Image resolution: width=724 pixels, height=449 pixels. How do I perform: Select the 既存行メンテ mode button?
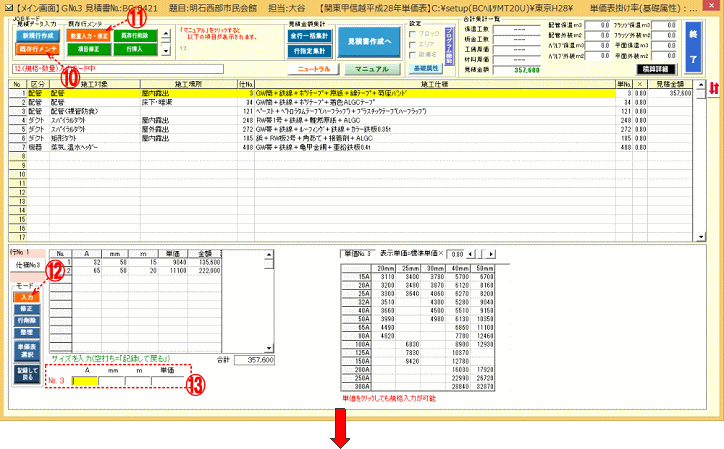(31, 48)
